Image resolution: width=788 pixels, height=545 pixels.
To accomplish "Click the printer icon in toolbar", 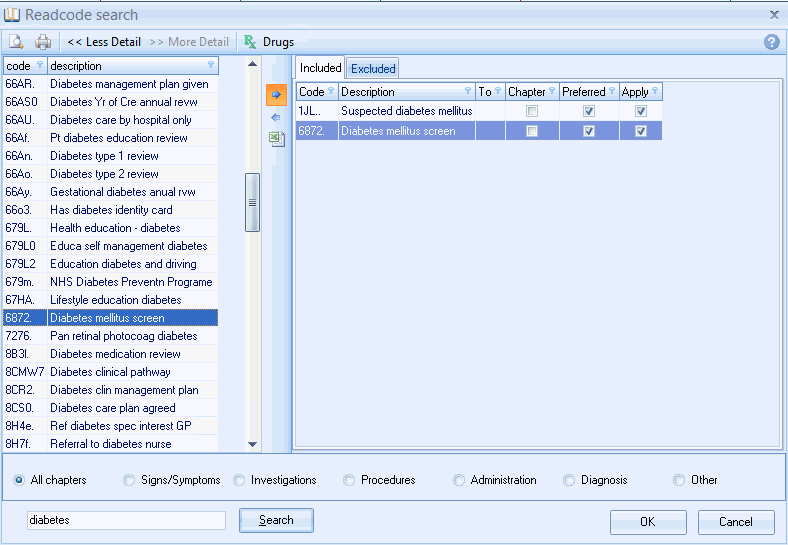I will pyautogui.click(x=43, y=42).
